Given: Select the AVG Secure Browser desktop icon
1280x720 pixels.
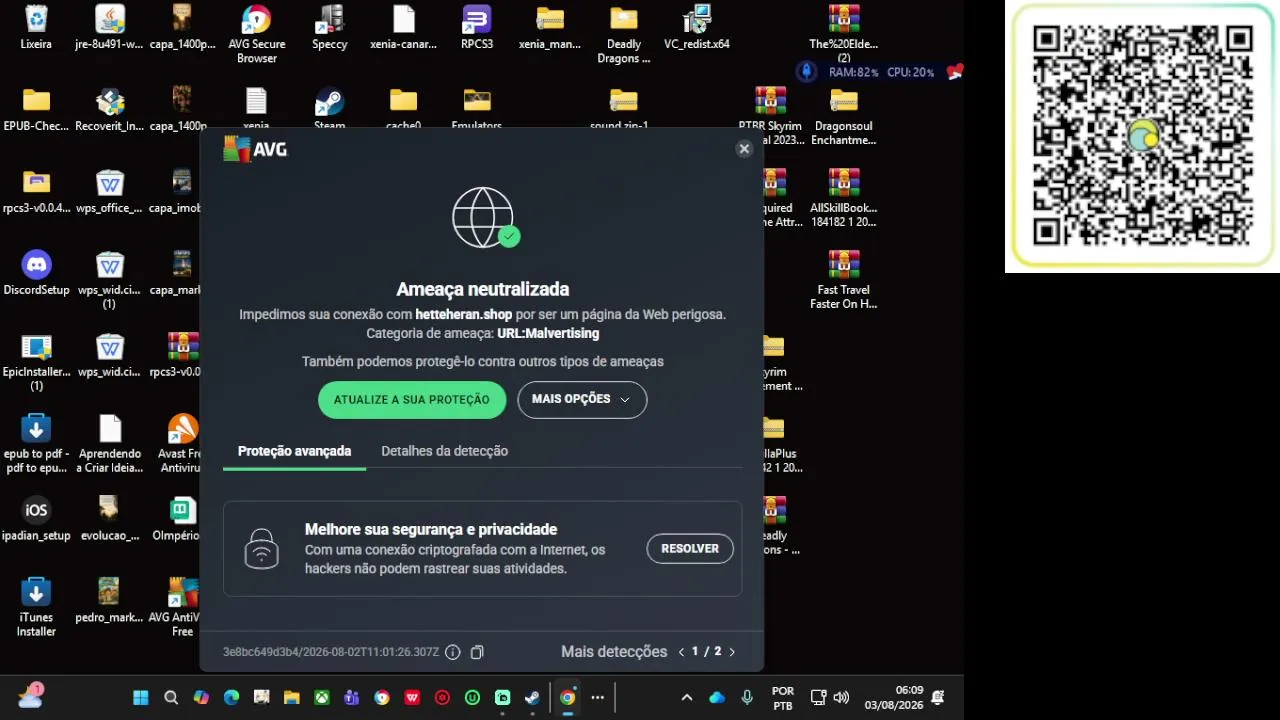Looking at the screenshot, I should 257,34.
